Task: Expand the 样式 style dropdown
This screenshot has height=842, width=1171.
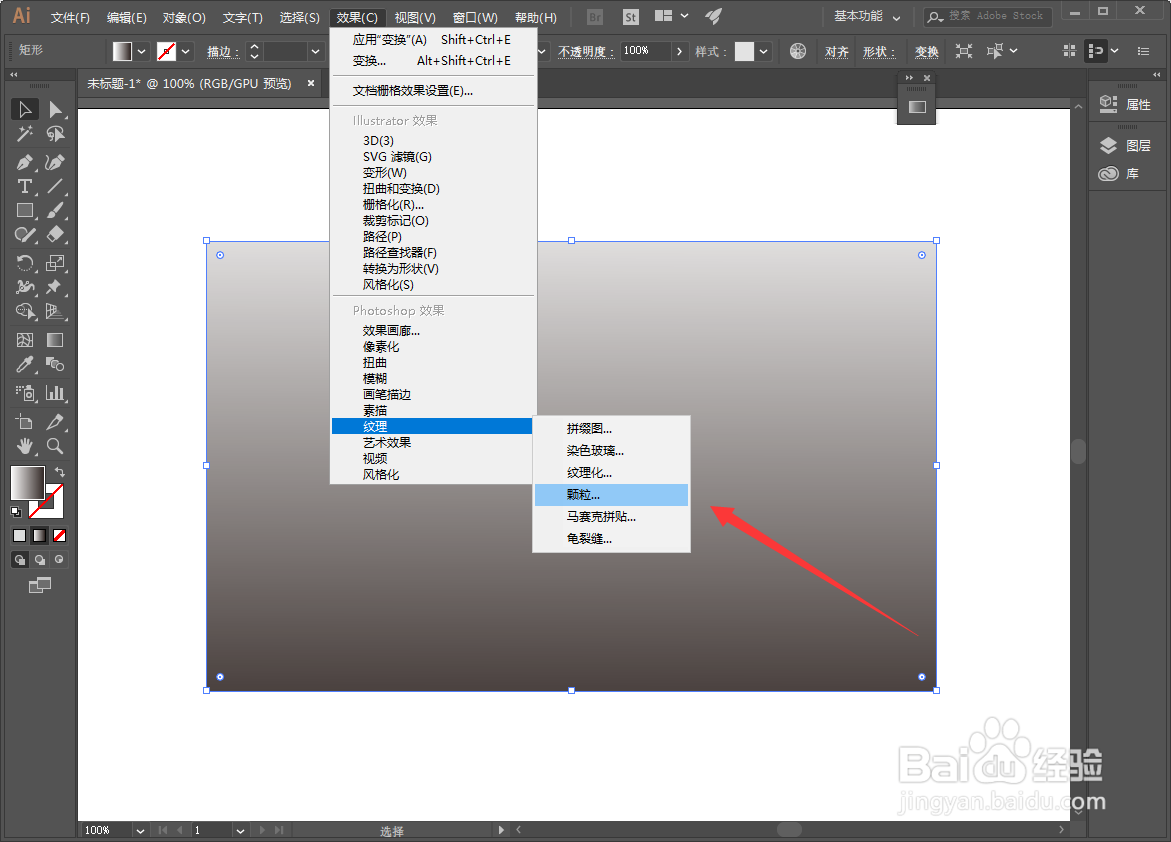Action: [x=765, y=50]
